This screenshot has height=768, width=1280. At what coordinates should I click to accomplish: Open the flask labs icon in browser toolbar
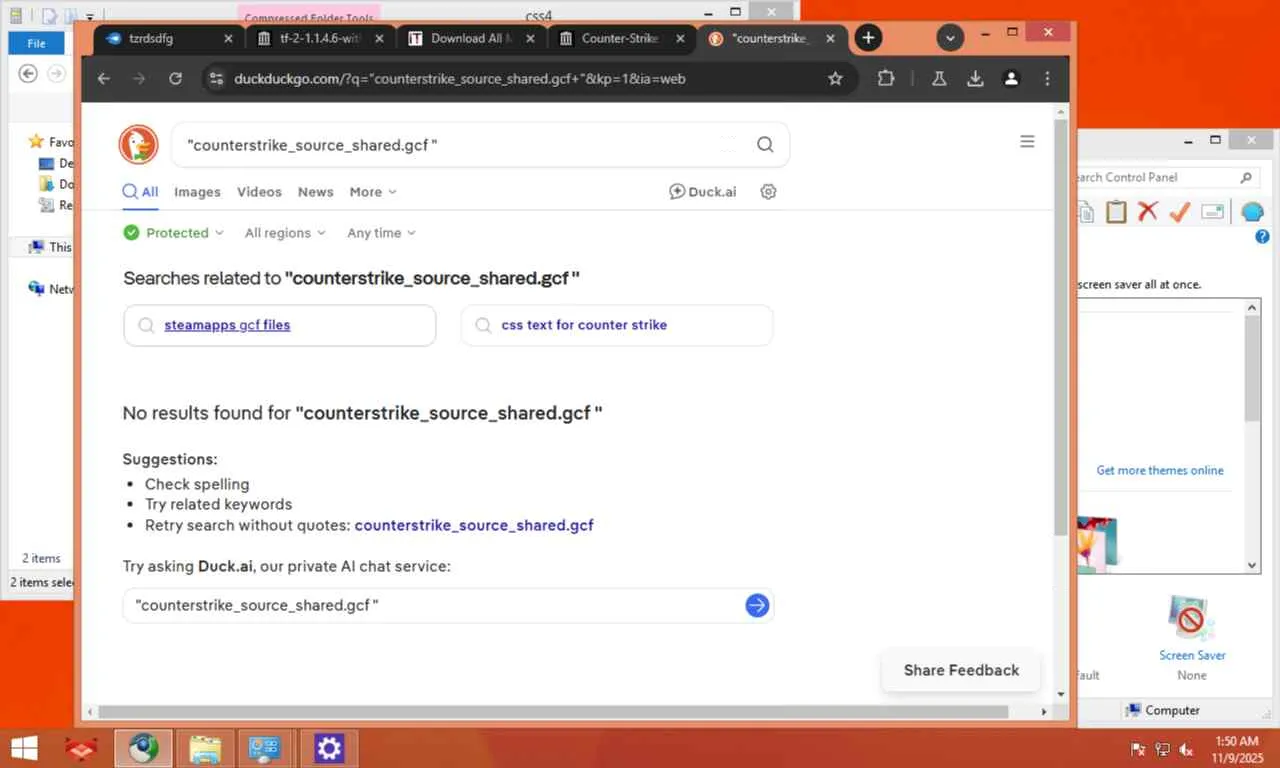[939, 78]
